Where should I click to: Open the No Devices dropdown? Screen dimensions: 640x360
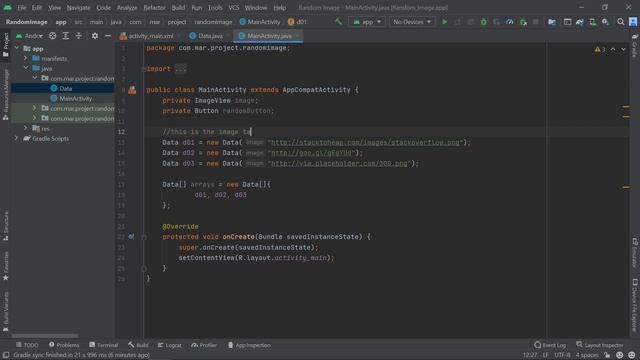coord(412,22)
